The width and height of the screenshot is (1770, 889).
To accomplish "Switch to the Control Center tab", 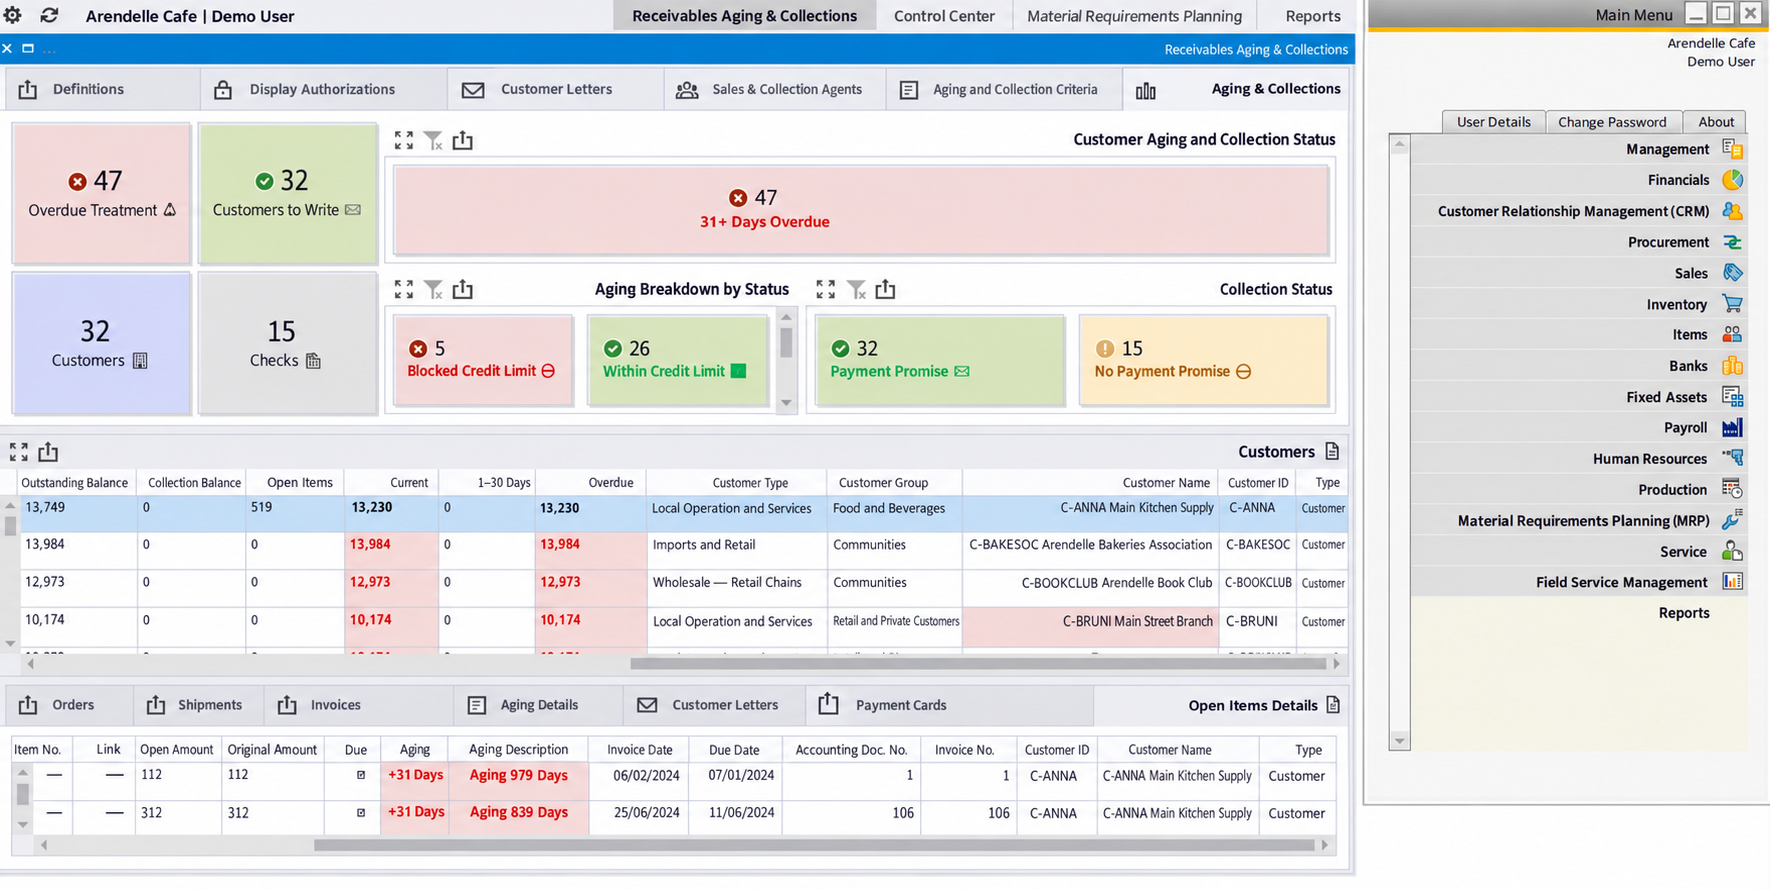I will [944, 16].
